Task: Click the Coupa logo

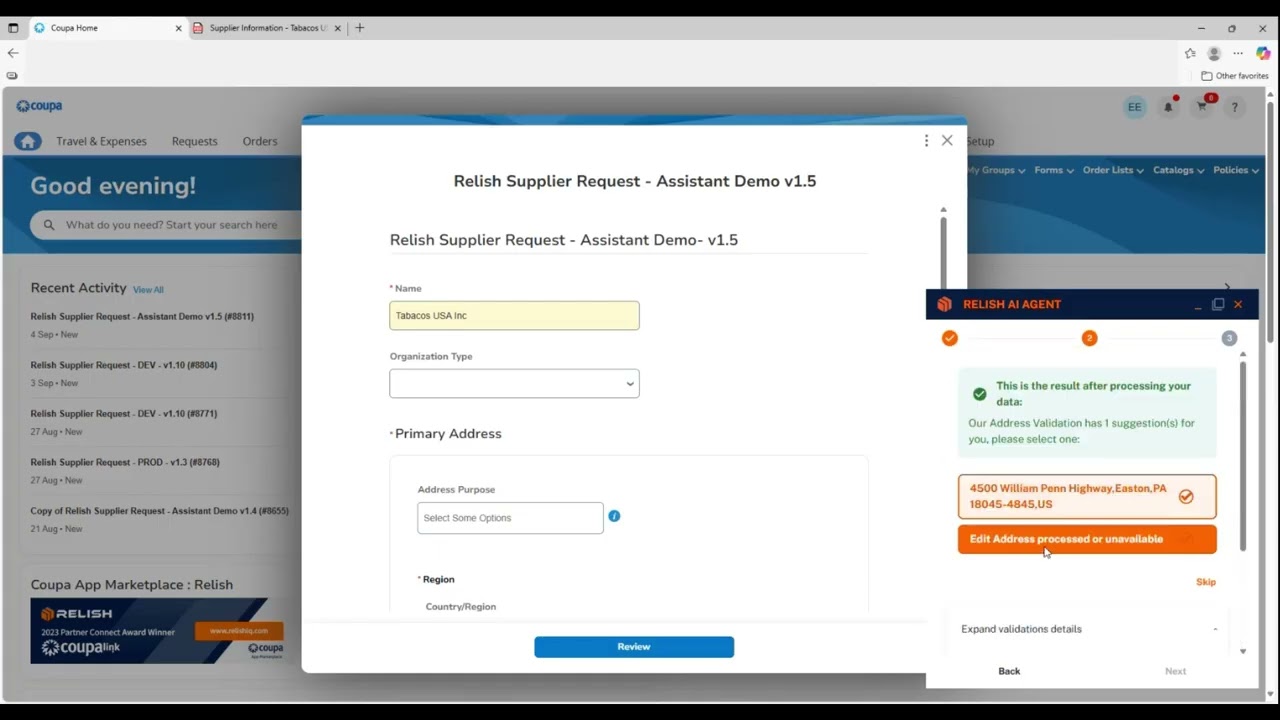Action: click(39, 106)
